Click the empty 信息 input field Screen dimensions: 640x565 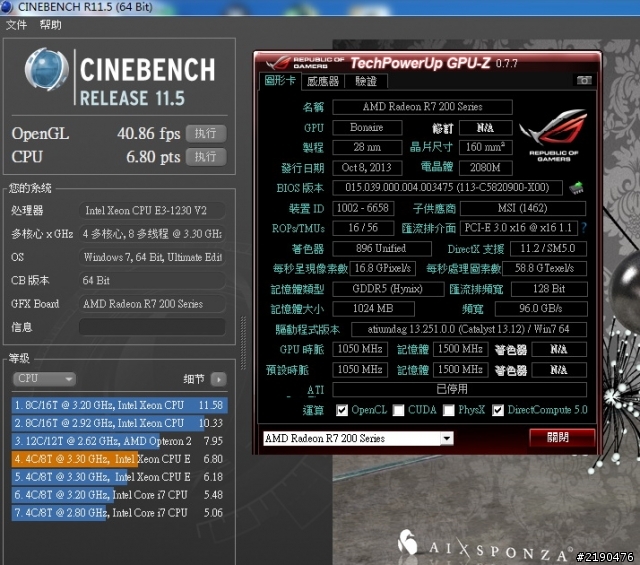tap(152, 327)
